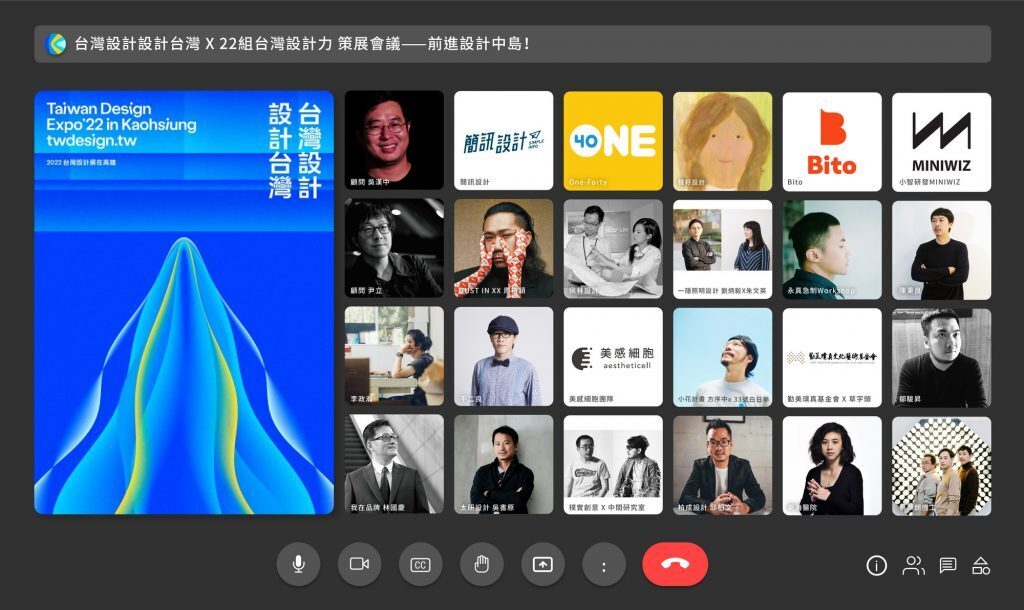
Task: Click the One-Forty name label
Action: 588,182
